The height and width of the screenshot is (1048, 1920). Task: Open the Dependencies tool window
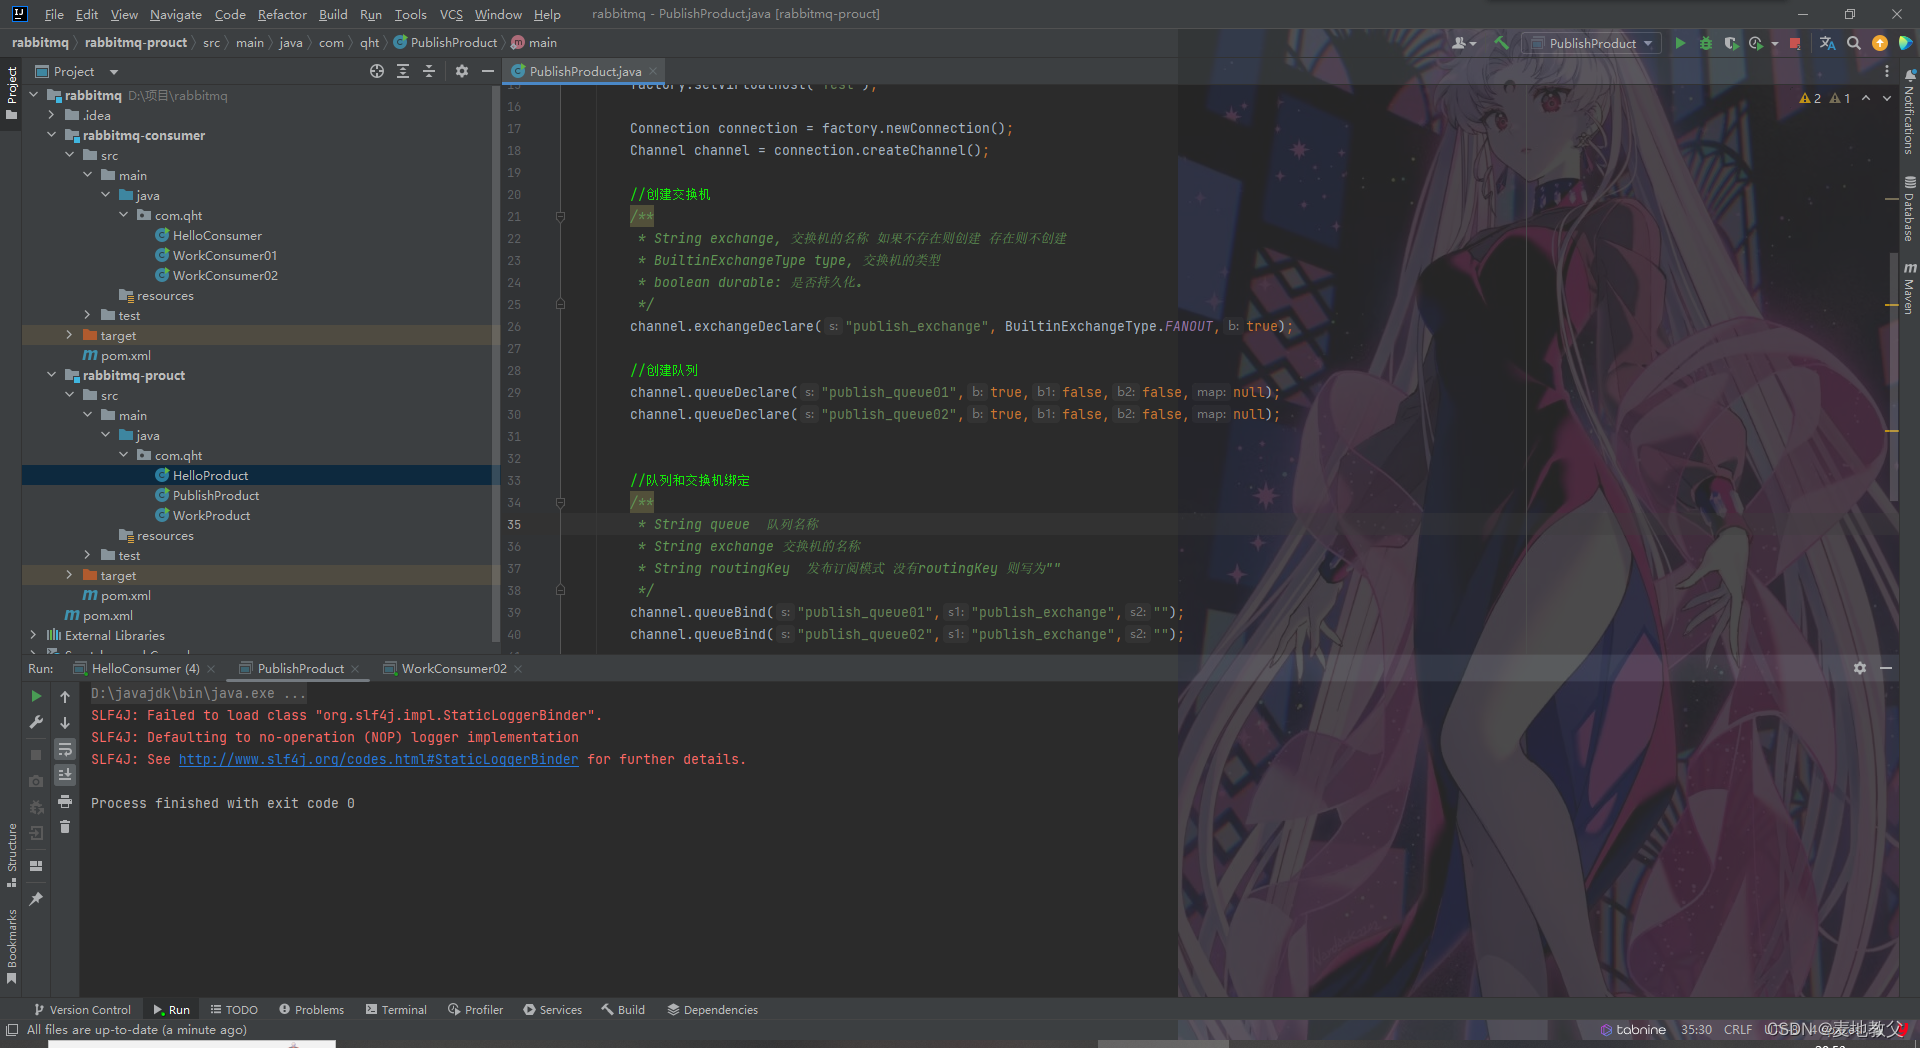pyautogui.click(x=712, y=1010)
